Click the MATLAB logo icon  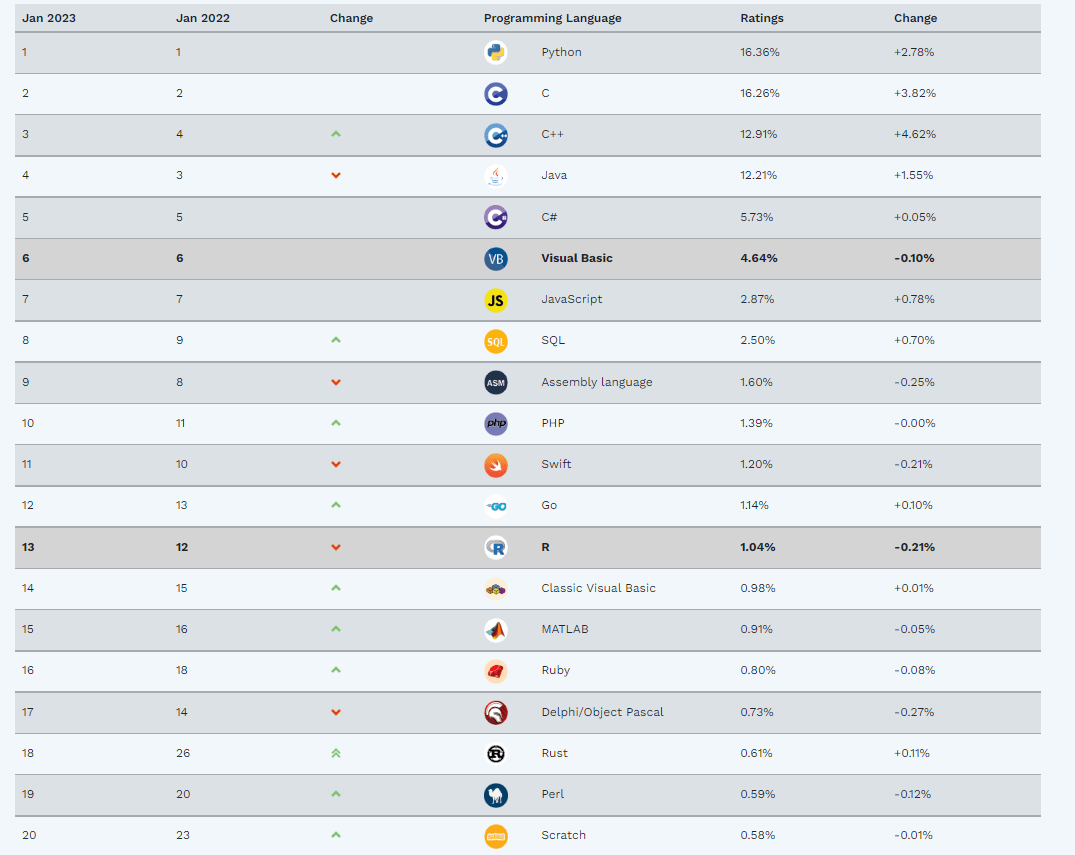click(496, 629)
